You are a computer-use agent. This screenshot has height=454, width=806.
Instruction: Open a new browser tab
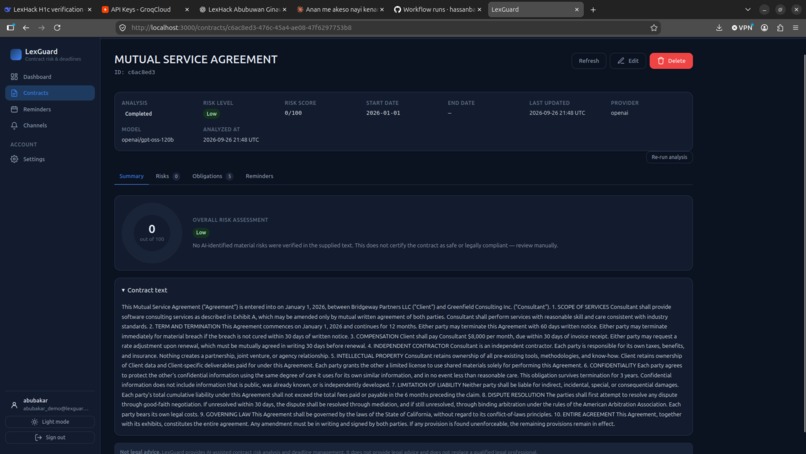pos(593,9)
